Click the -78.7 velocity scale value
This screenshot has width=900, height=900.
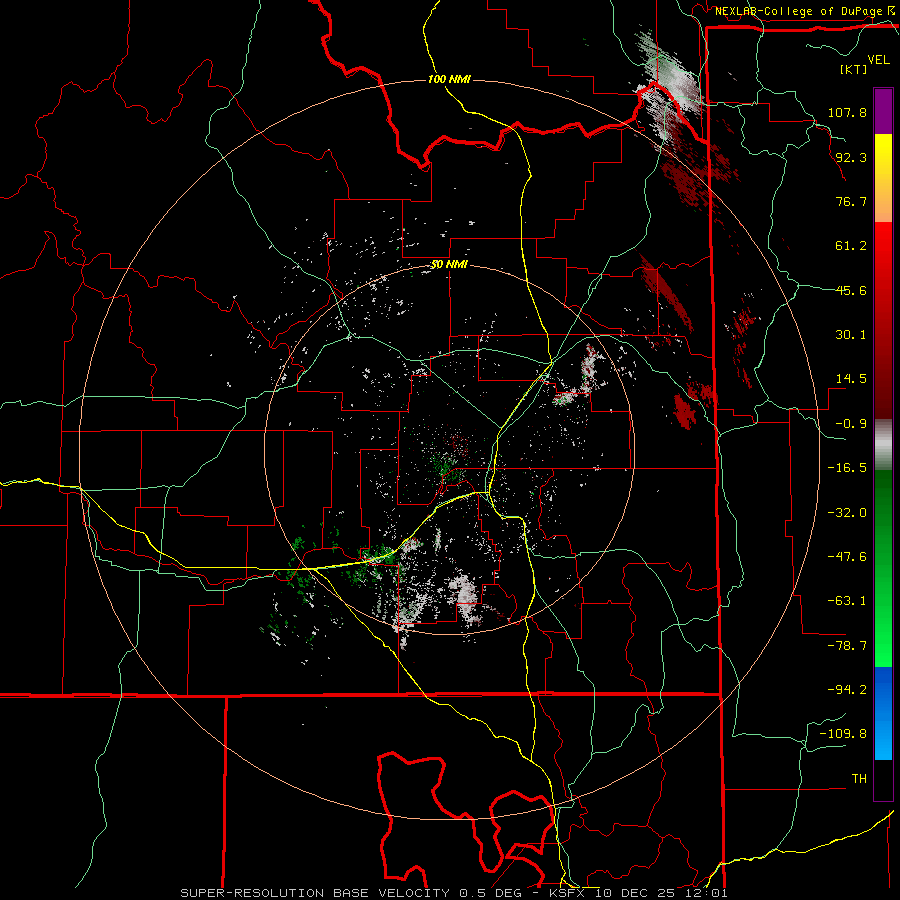[847, 646]
